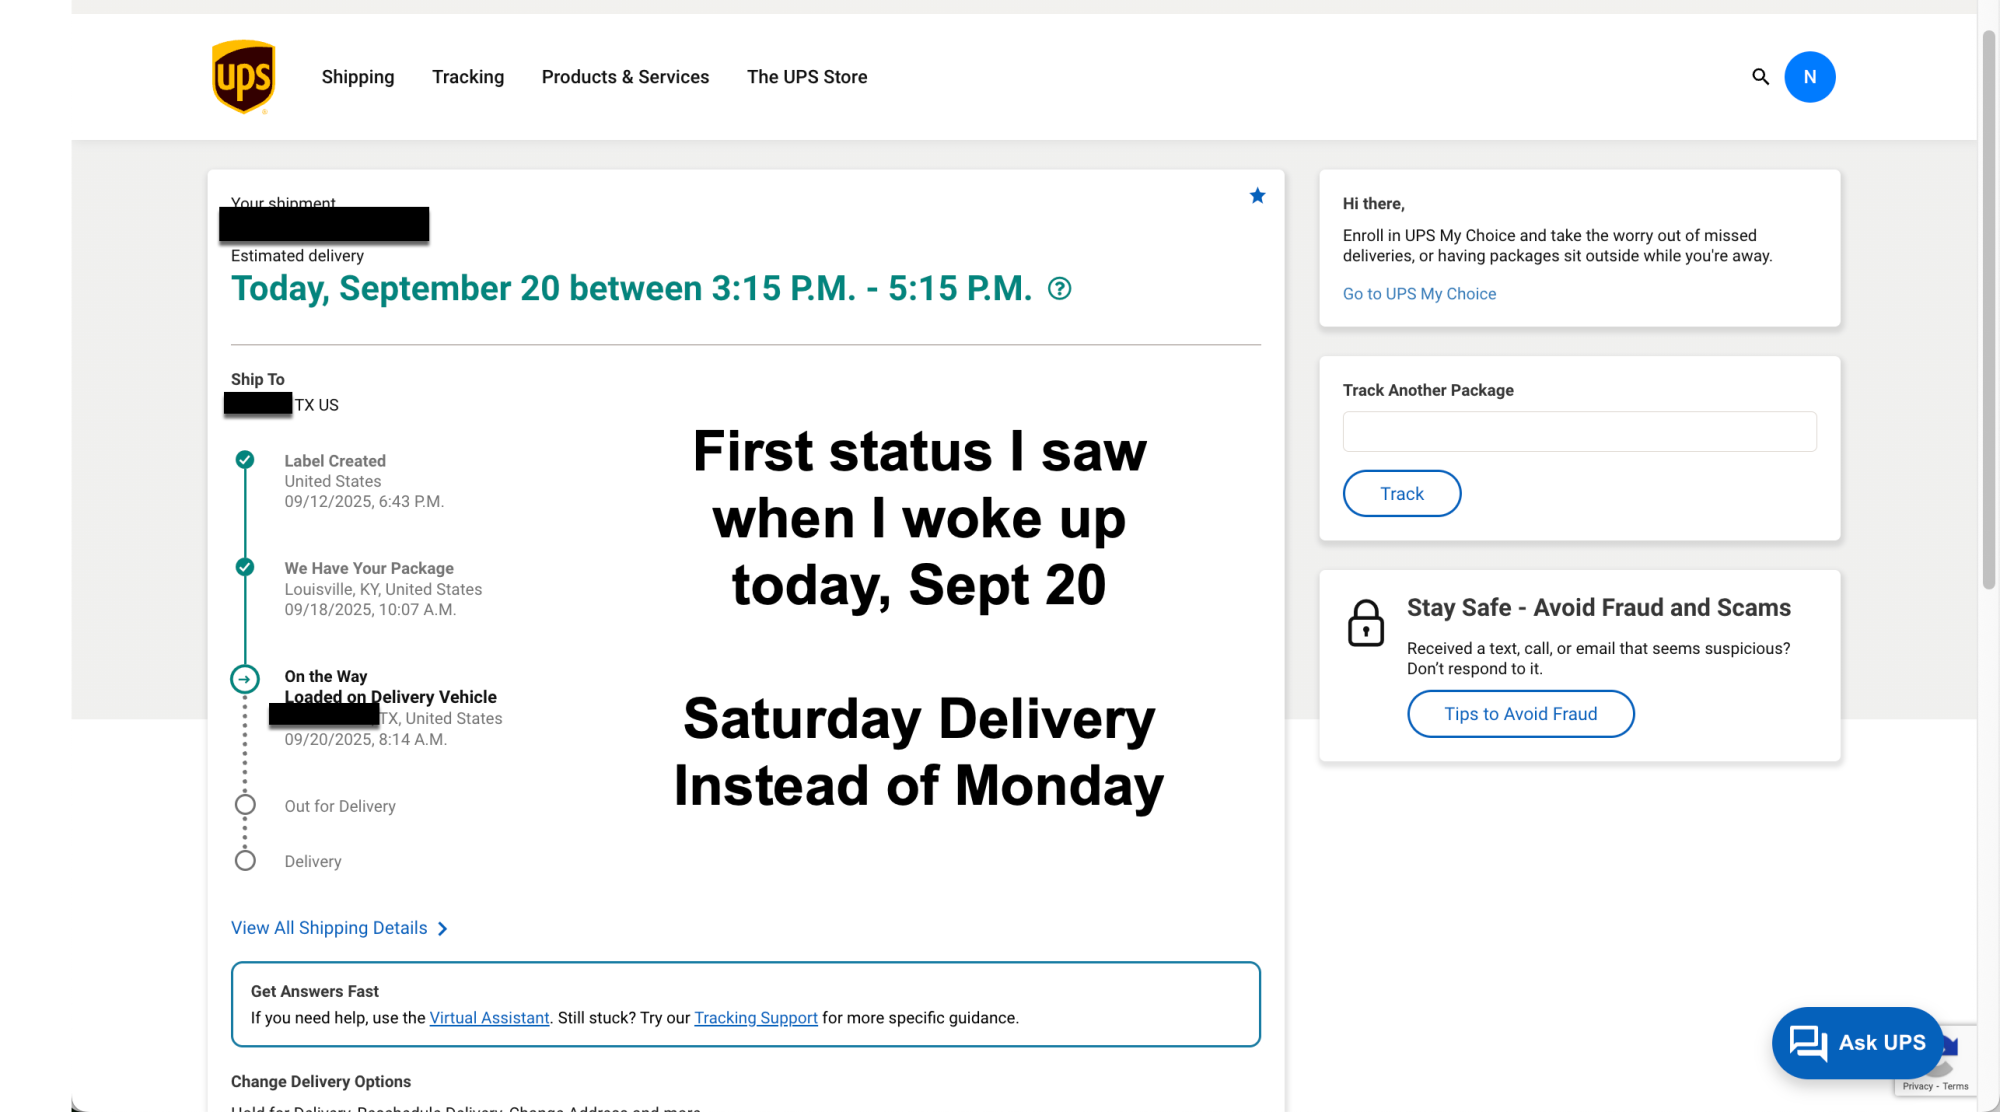The height and width of the screenshot is (1112, 2000).
Task: Follow the Go to UPS My Choice link
Action: point(1419,294)
